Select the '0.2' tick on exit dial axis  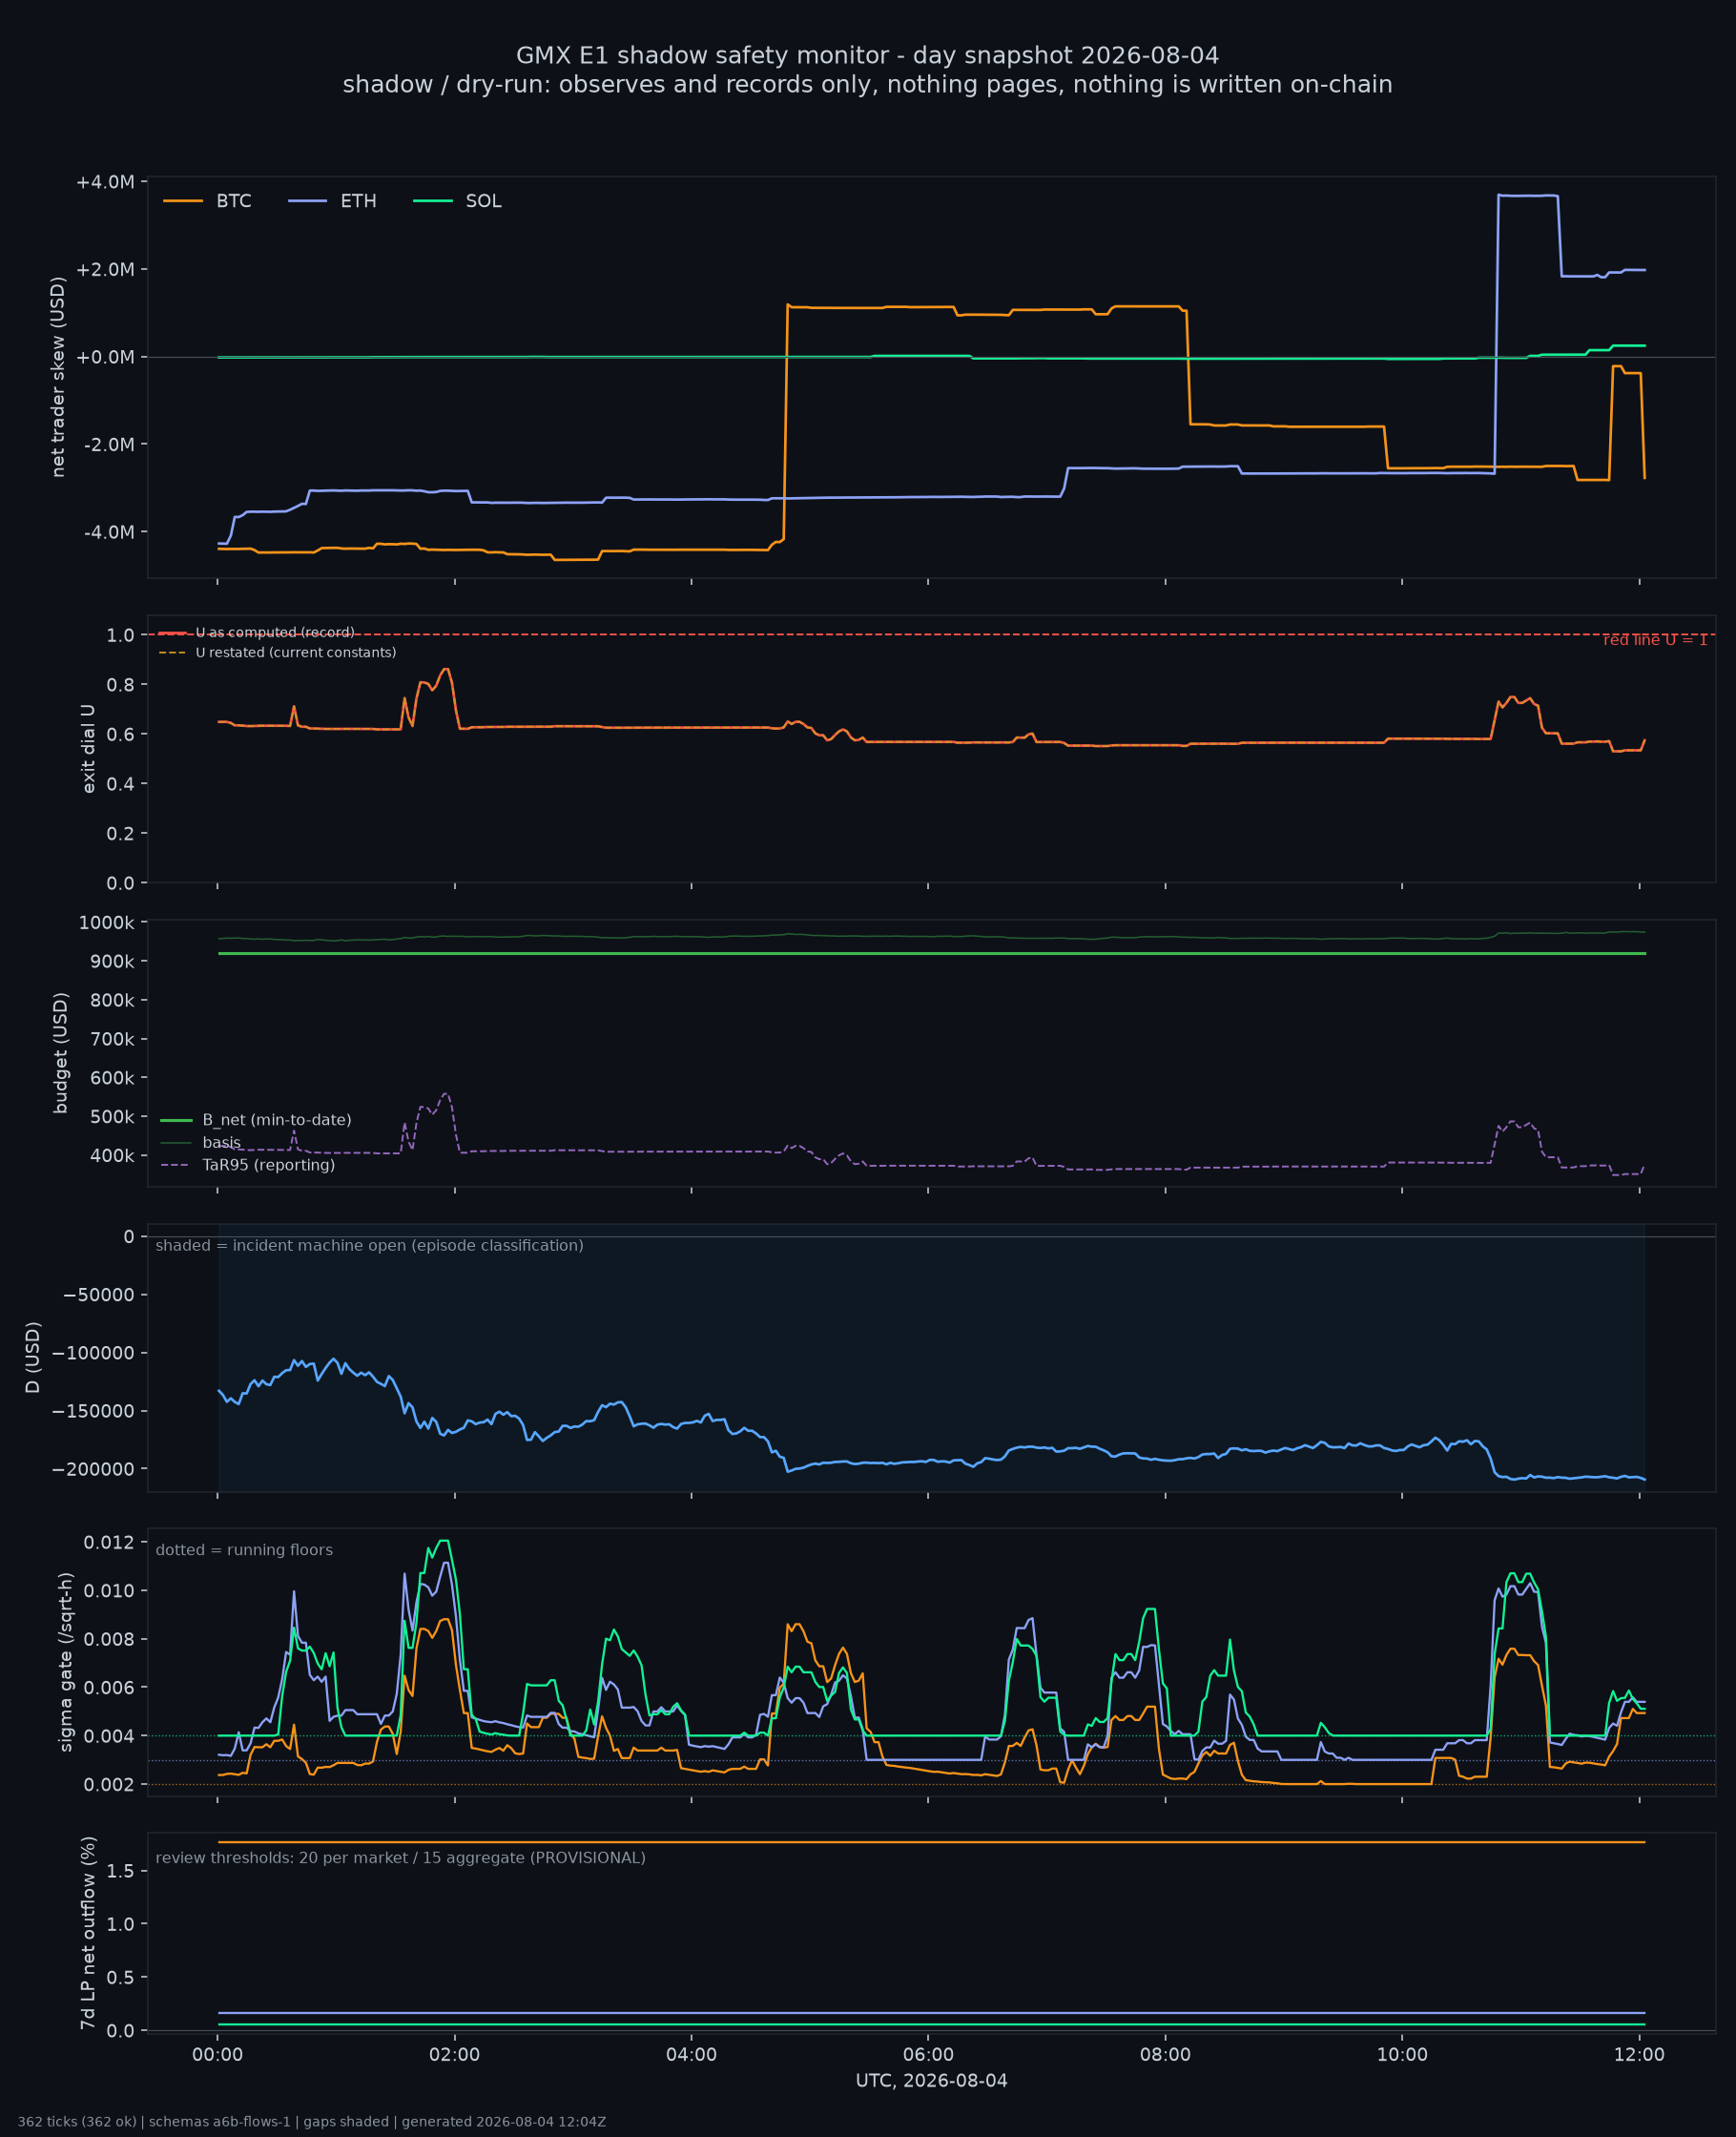(121, 833)
